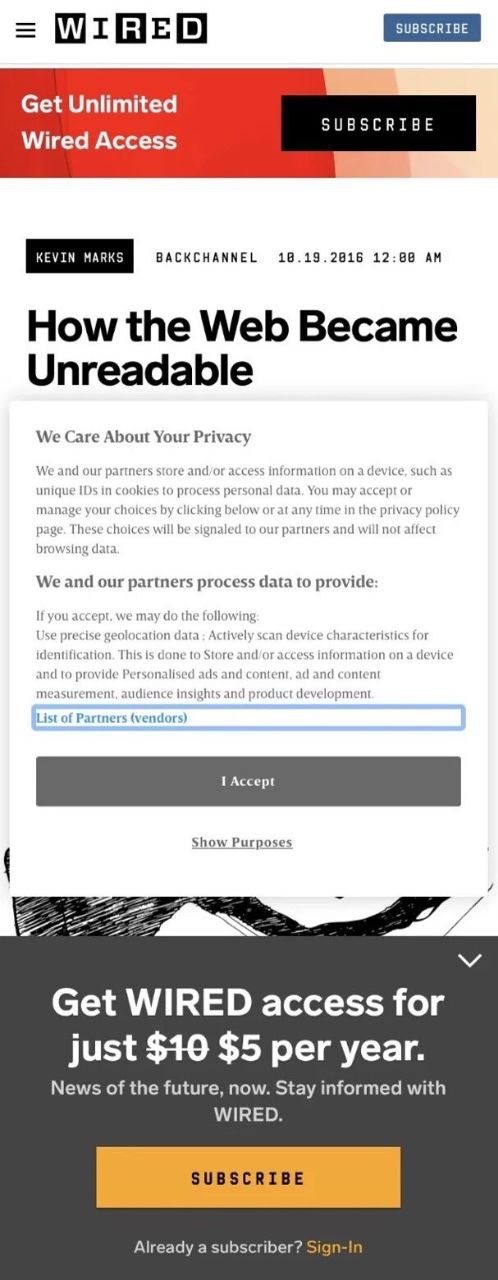Open the hamburger navigation menu
This screenshot has width=498, height=1280.
click(26, 29)
